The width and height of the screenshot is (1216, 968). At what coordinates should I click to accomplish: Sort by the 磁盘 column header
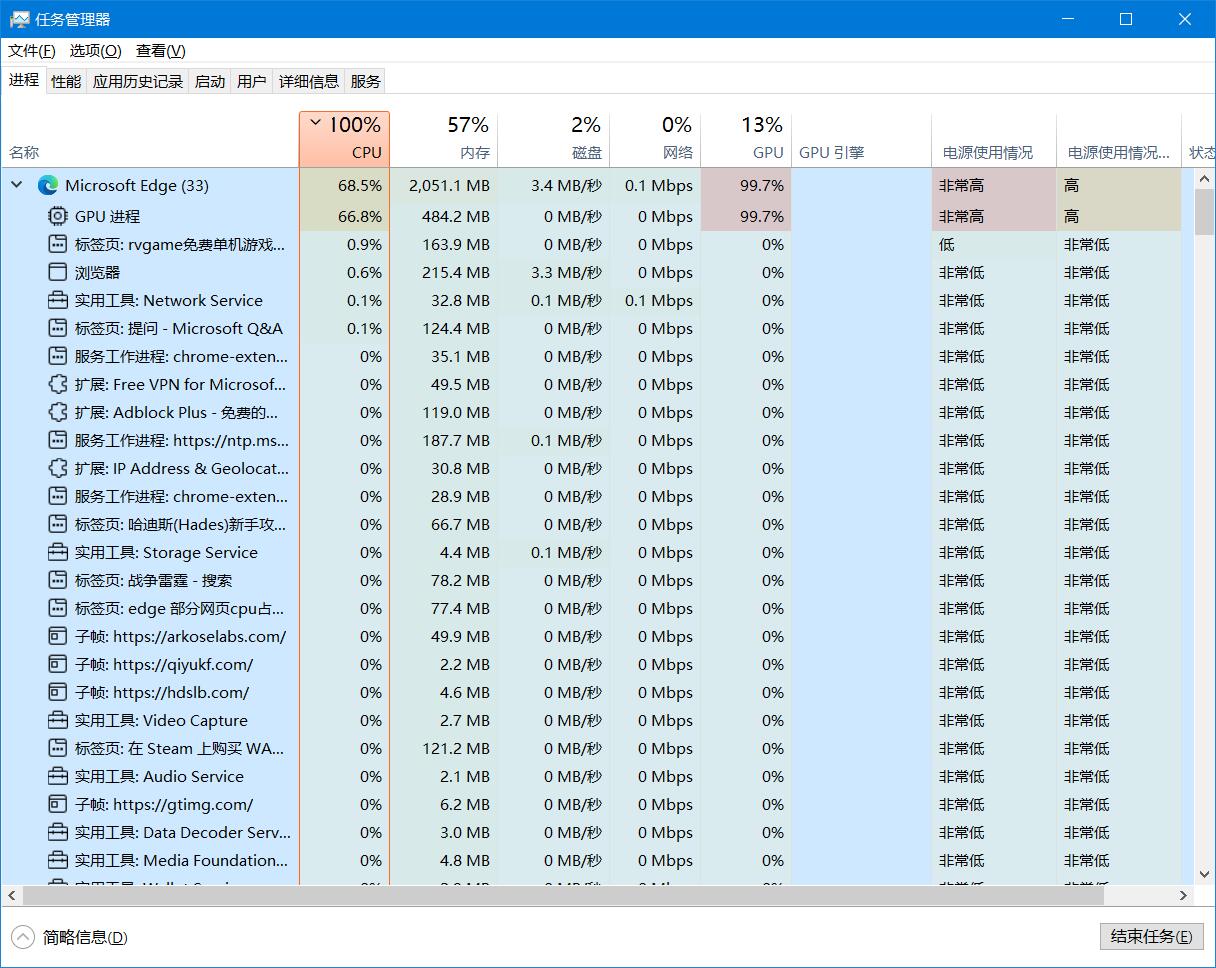tap(554, 139)
